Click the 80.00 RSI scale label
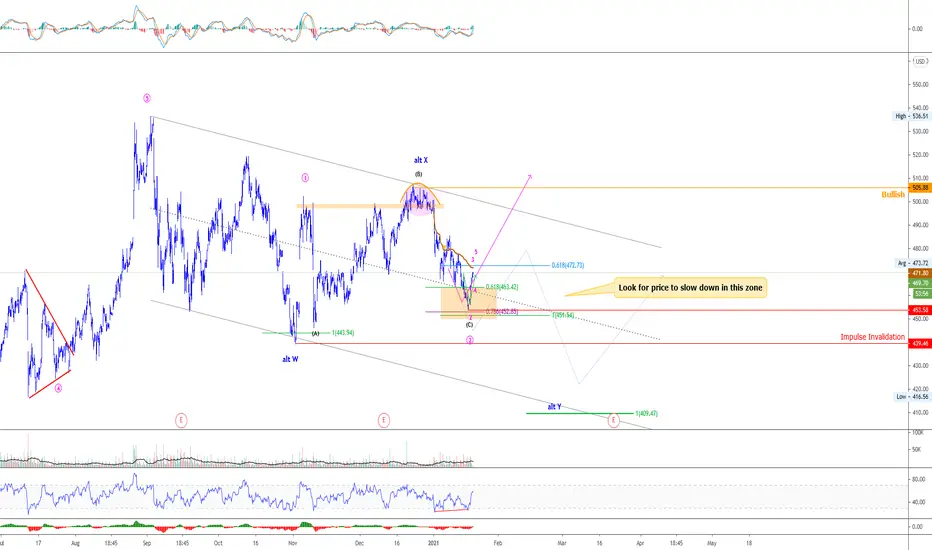 [x=918, y=479]
